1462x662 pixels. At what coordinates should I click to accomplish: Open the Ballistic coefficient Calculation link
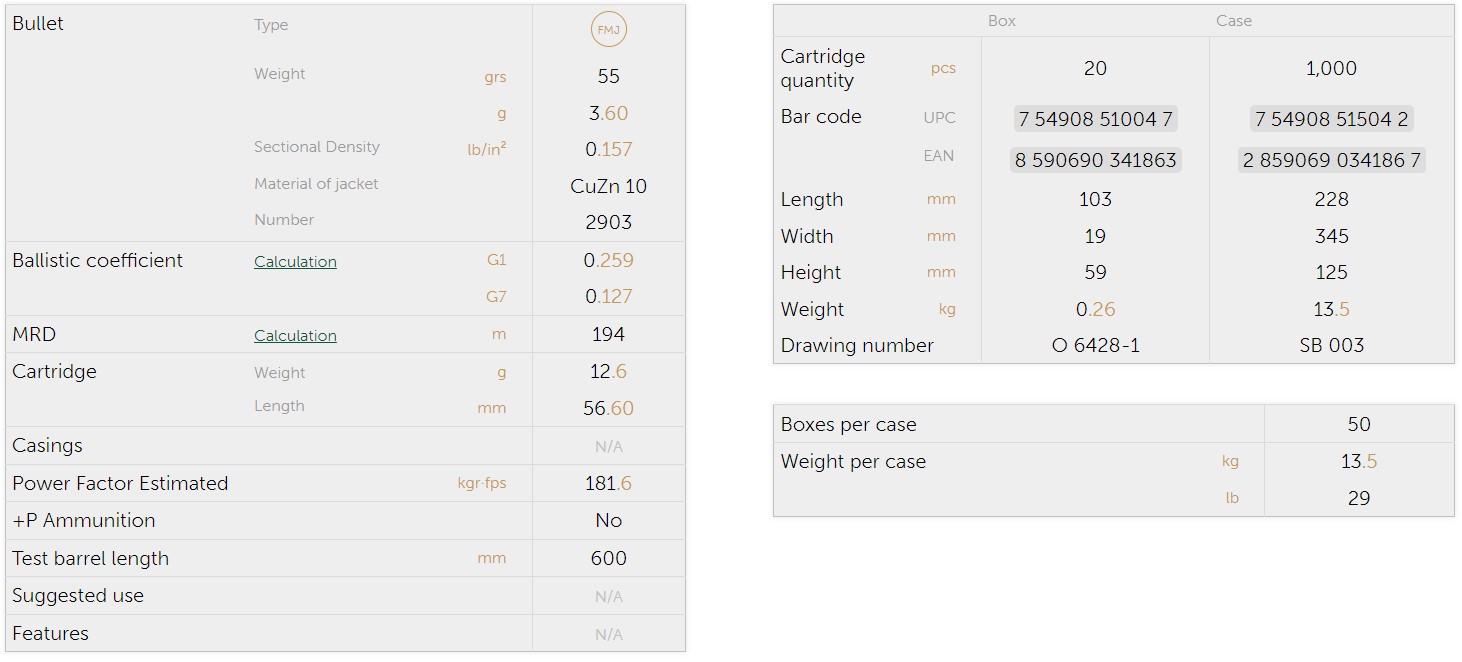pyautogui.click(x=295, y=262)
